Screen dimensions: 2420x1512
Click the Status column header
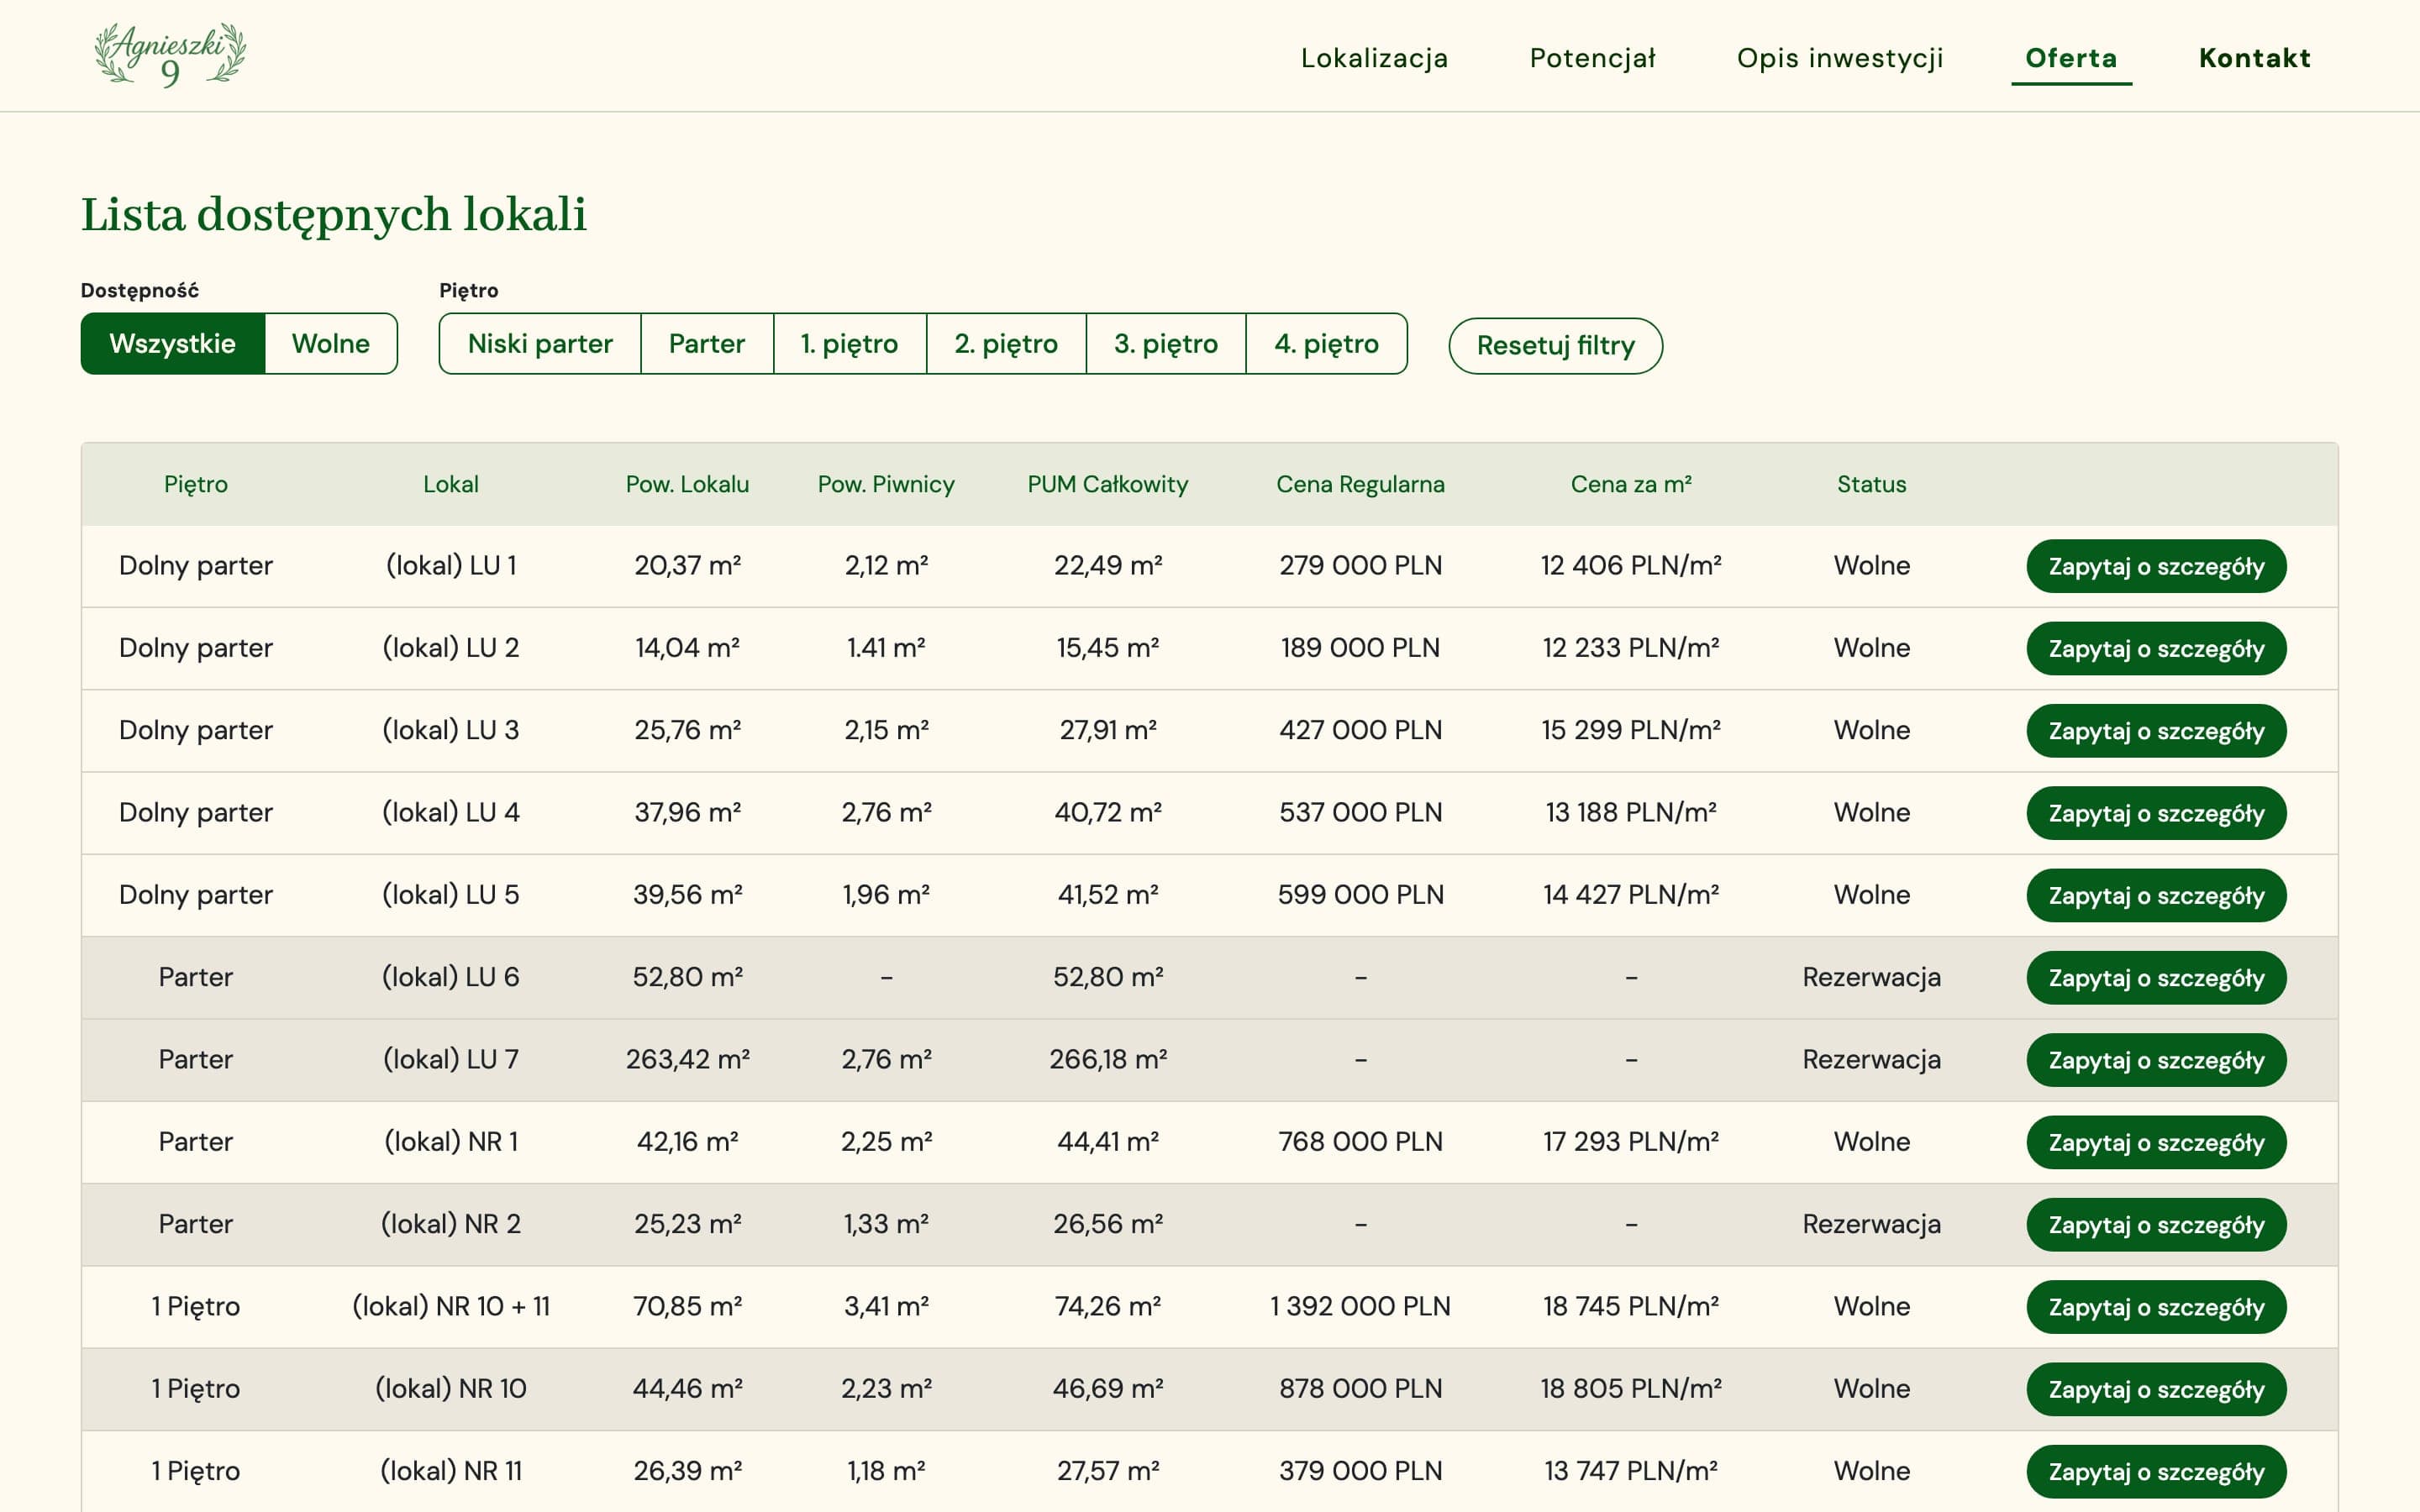(x=1871, y=484)
